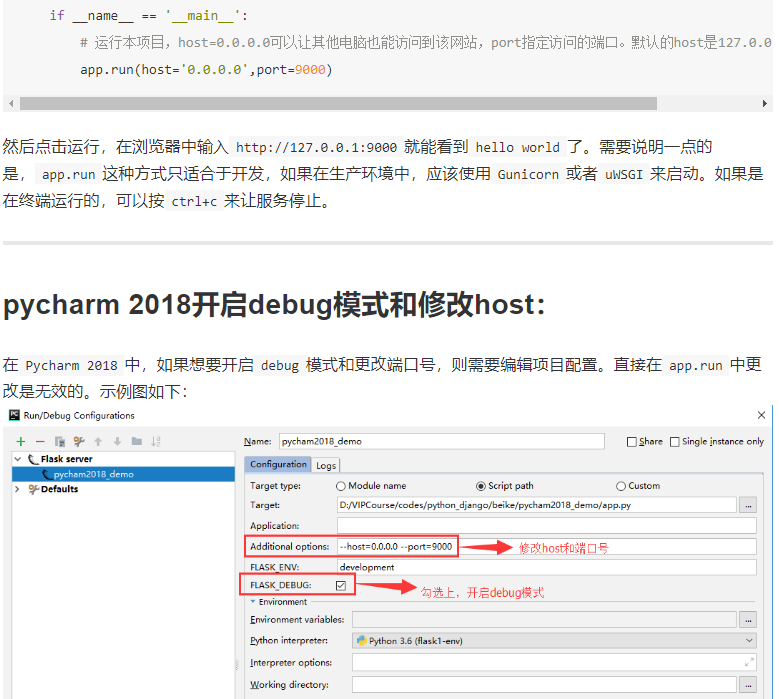Click the Name input field

pos(442,441)
